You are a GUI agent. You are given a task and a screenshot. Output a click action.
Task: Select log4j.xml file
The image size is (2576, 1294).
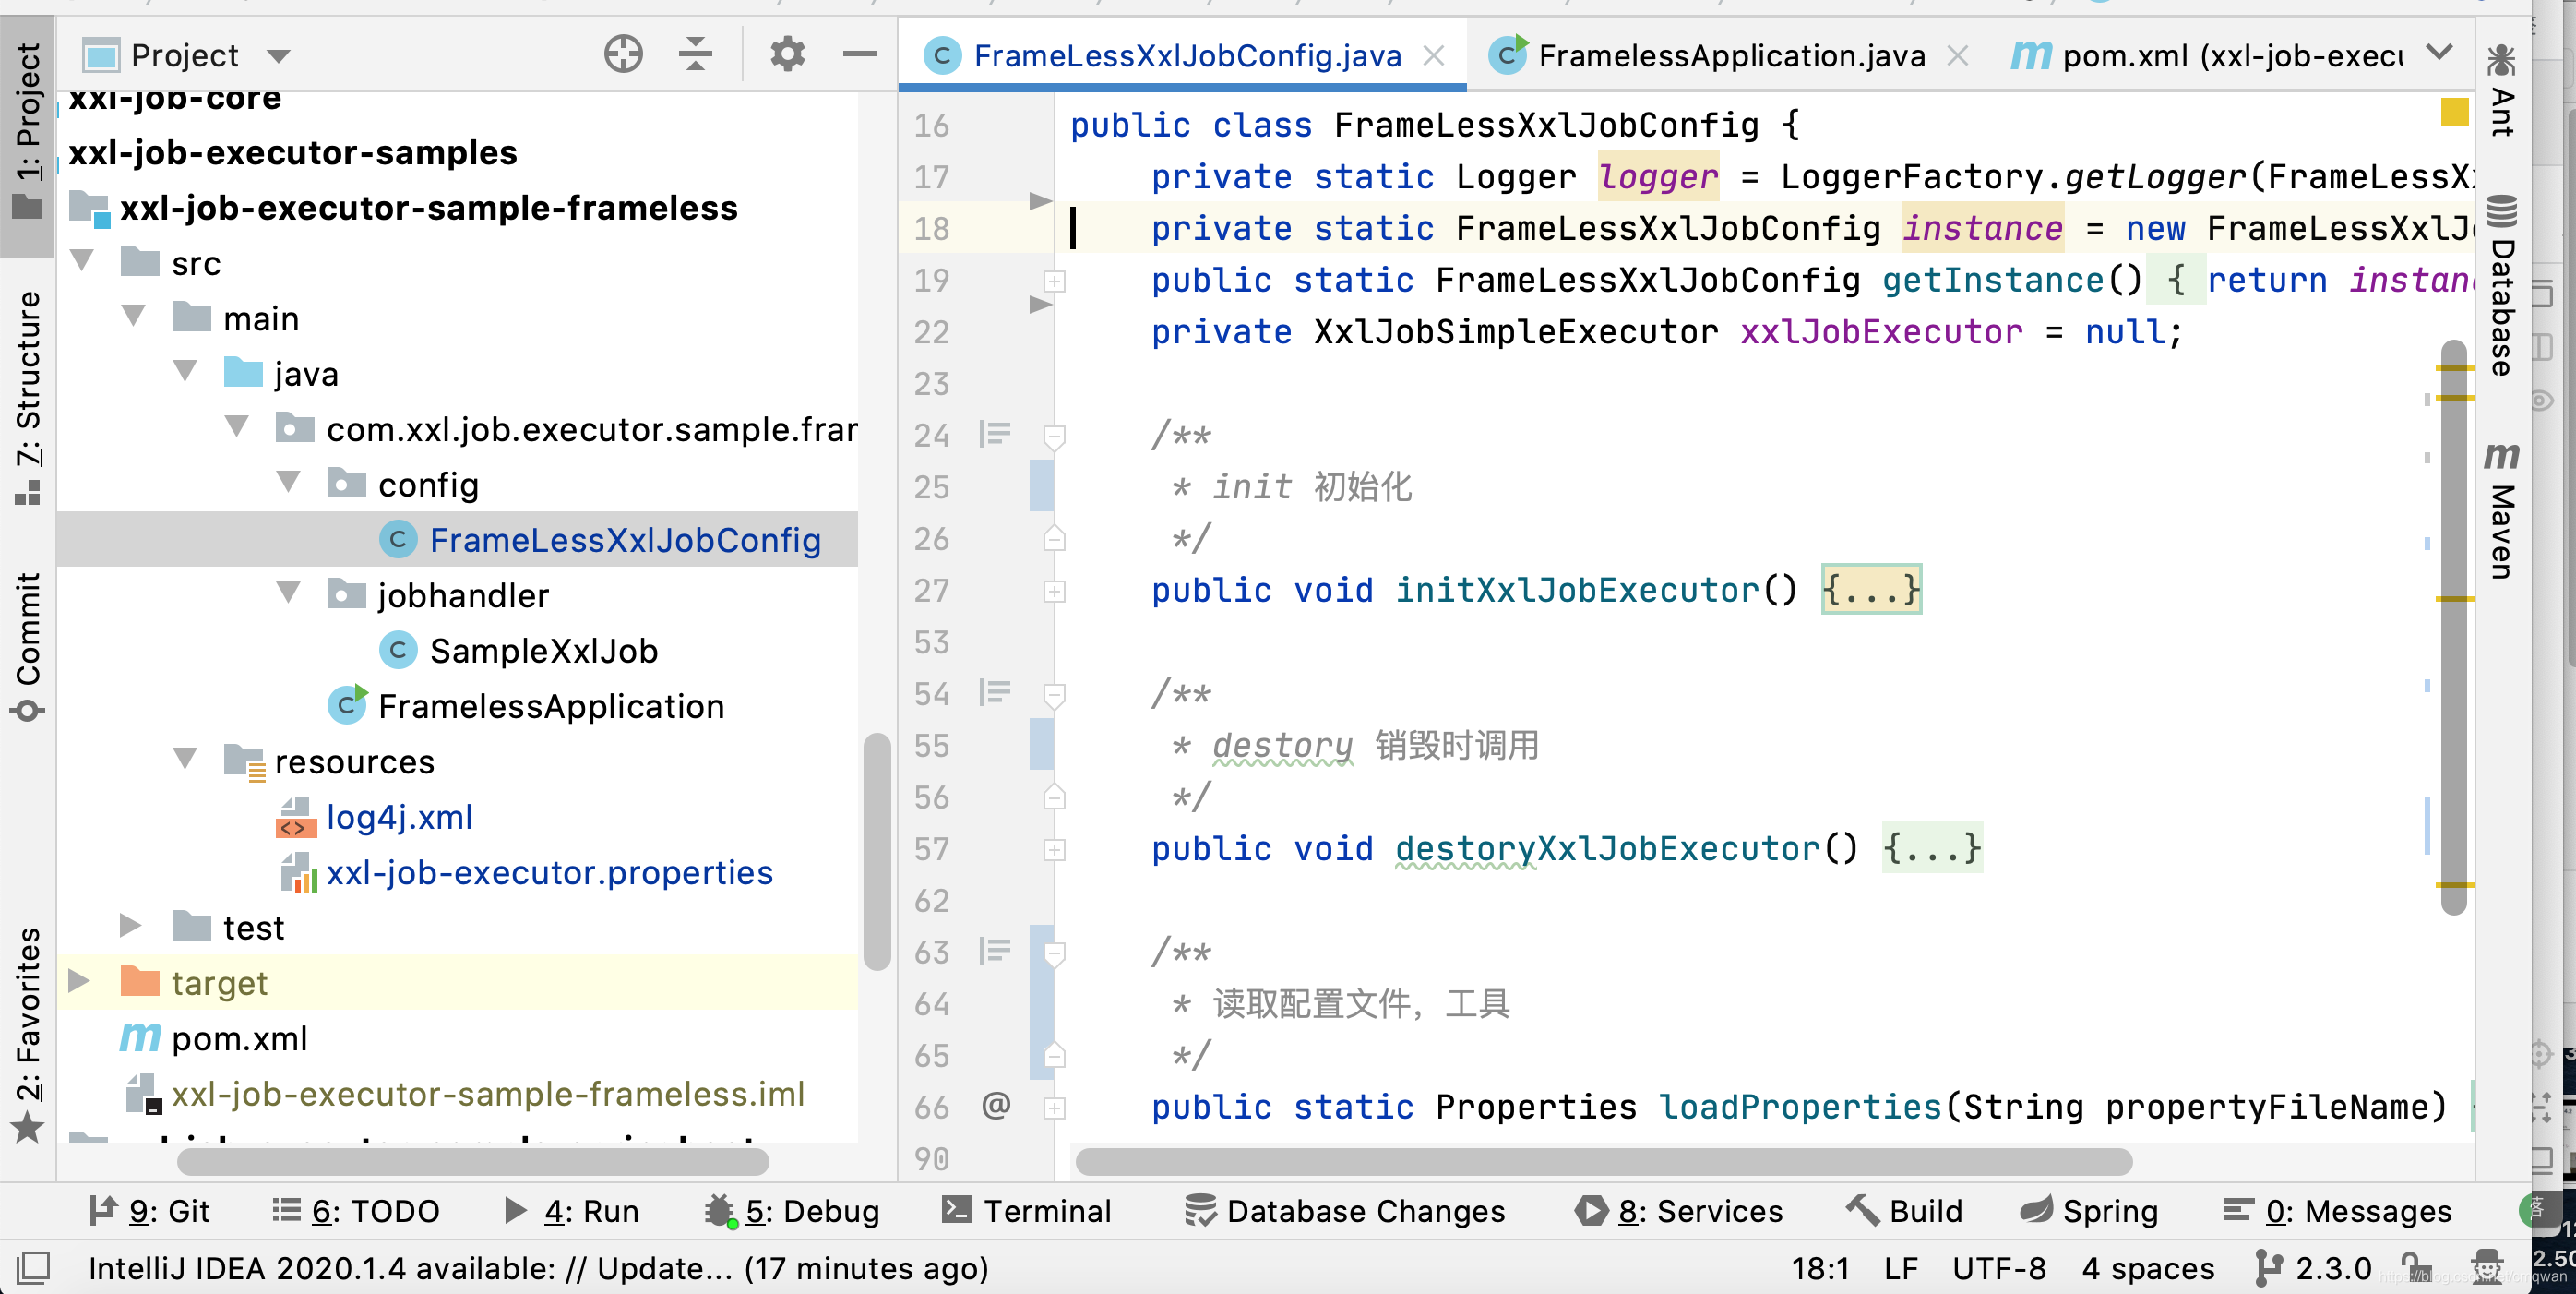(x=399, y=817)
